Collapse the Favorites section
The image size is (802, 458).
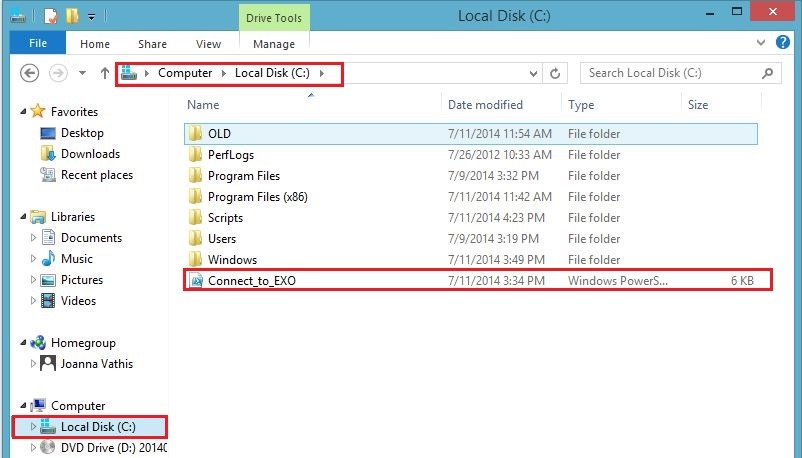[23, 112]
